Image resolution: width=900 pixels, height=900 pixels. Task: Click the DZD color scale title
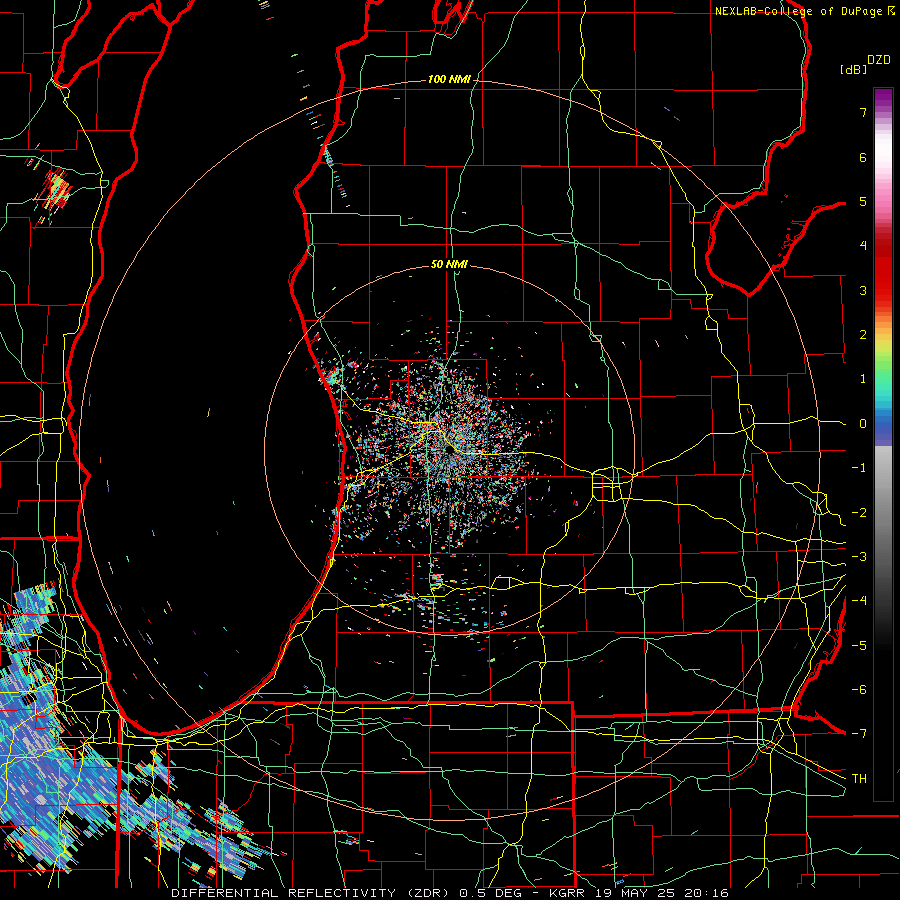point(879,60)
